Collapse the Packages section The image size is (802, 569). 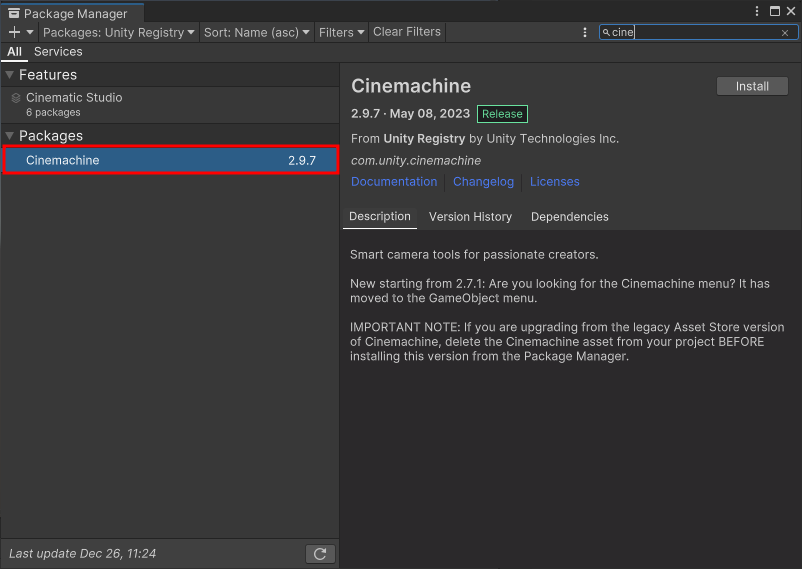click(x=9, y=136)
